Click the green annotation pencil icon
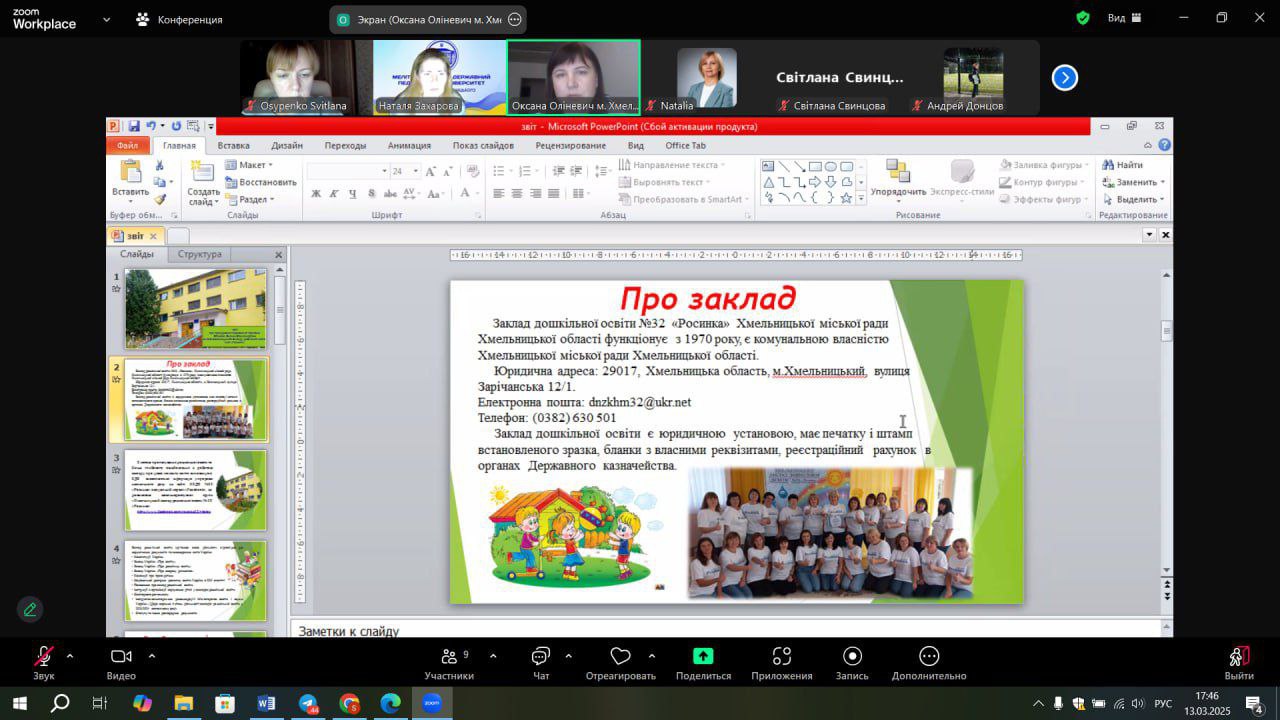Screen dimensions: 1280x720 pos(30,609)
